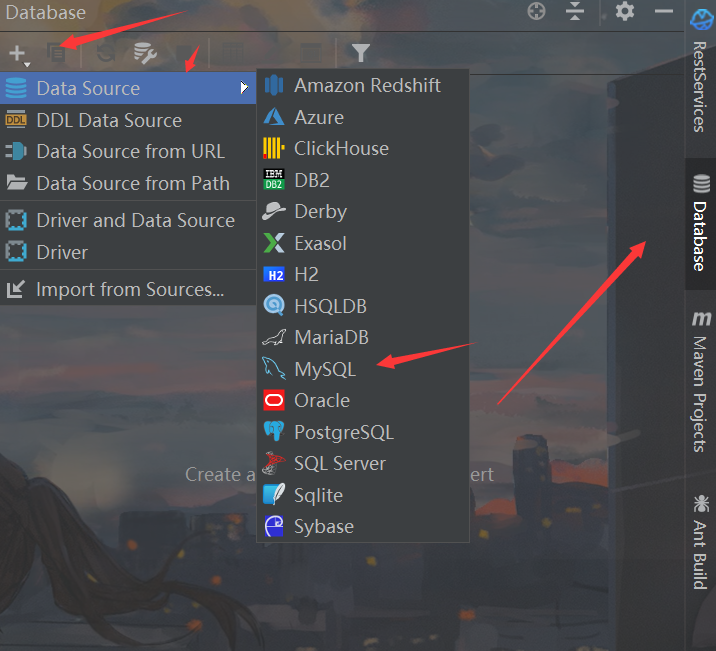The width and height of the screenshot is (716, 651).
Task: Choose PostgreSQL data source
Action: coord(363,432)
